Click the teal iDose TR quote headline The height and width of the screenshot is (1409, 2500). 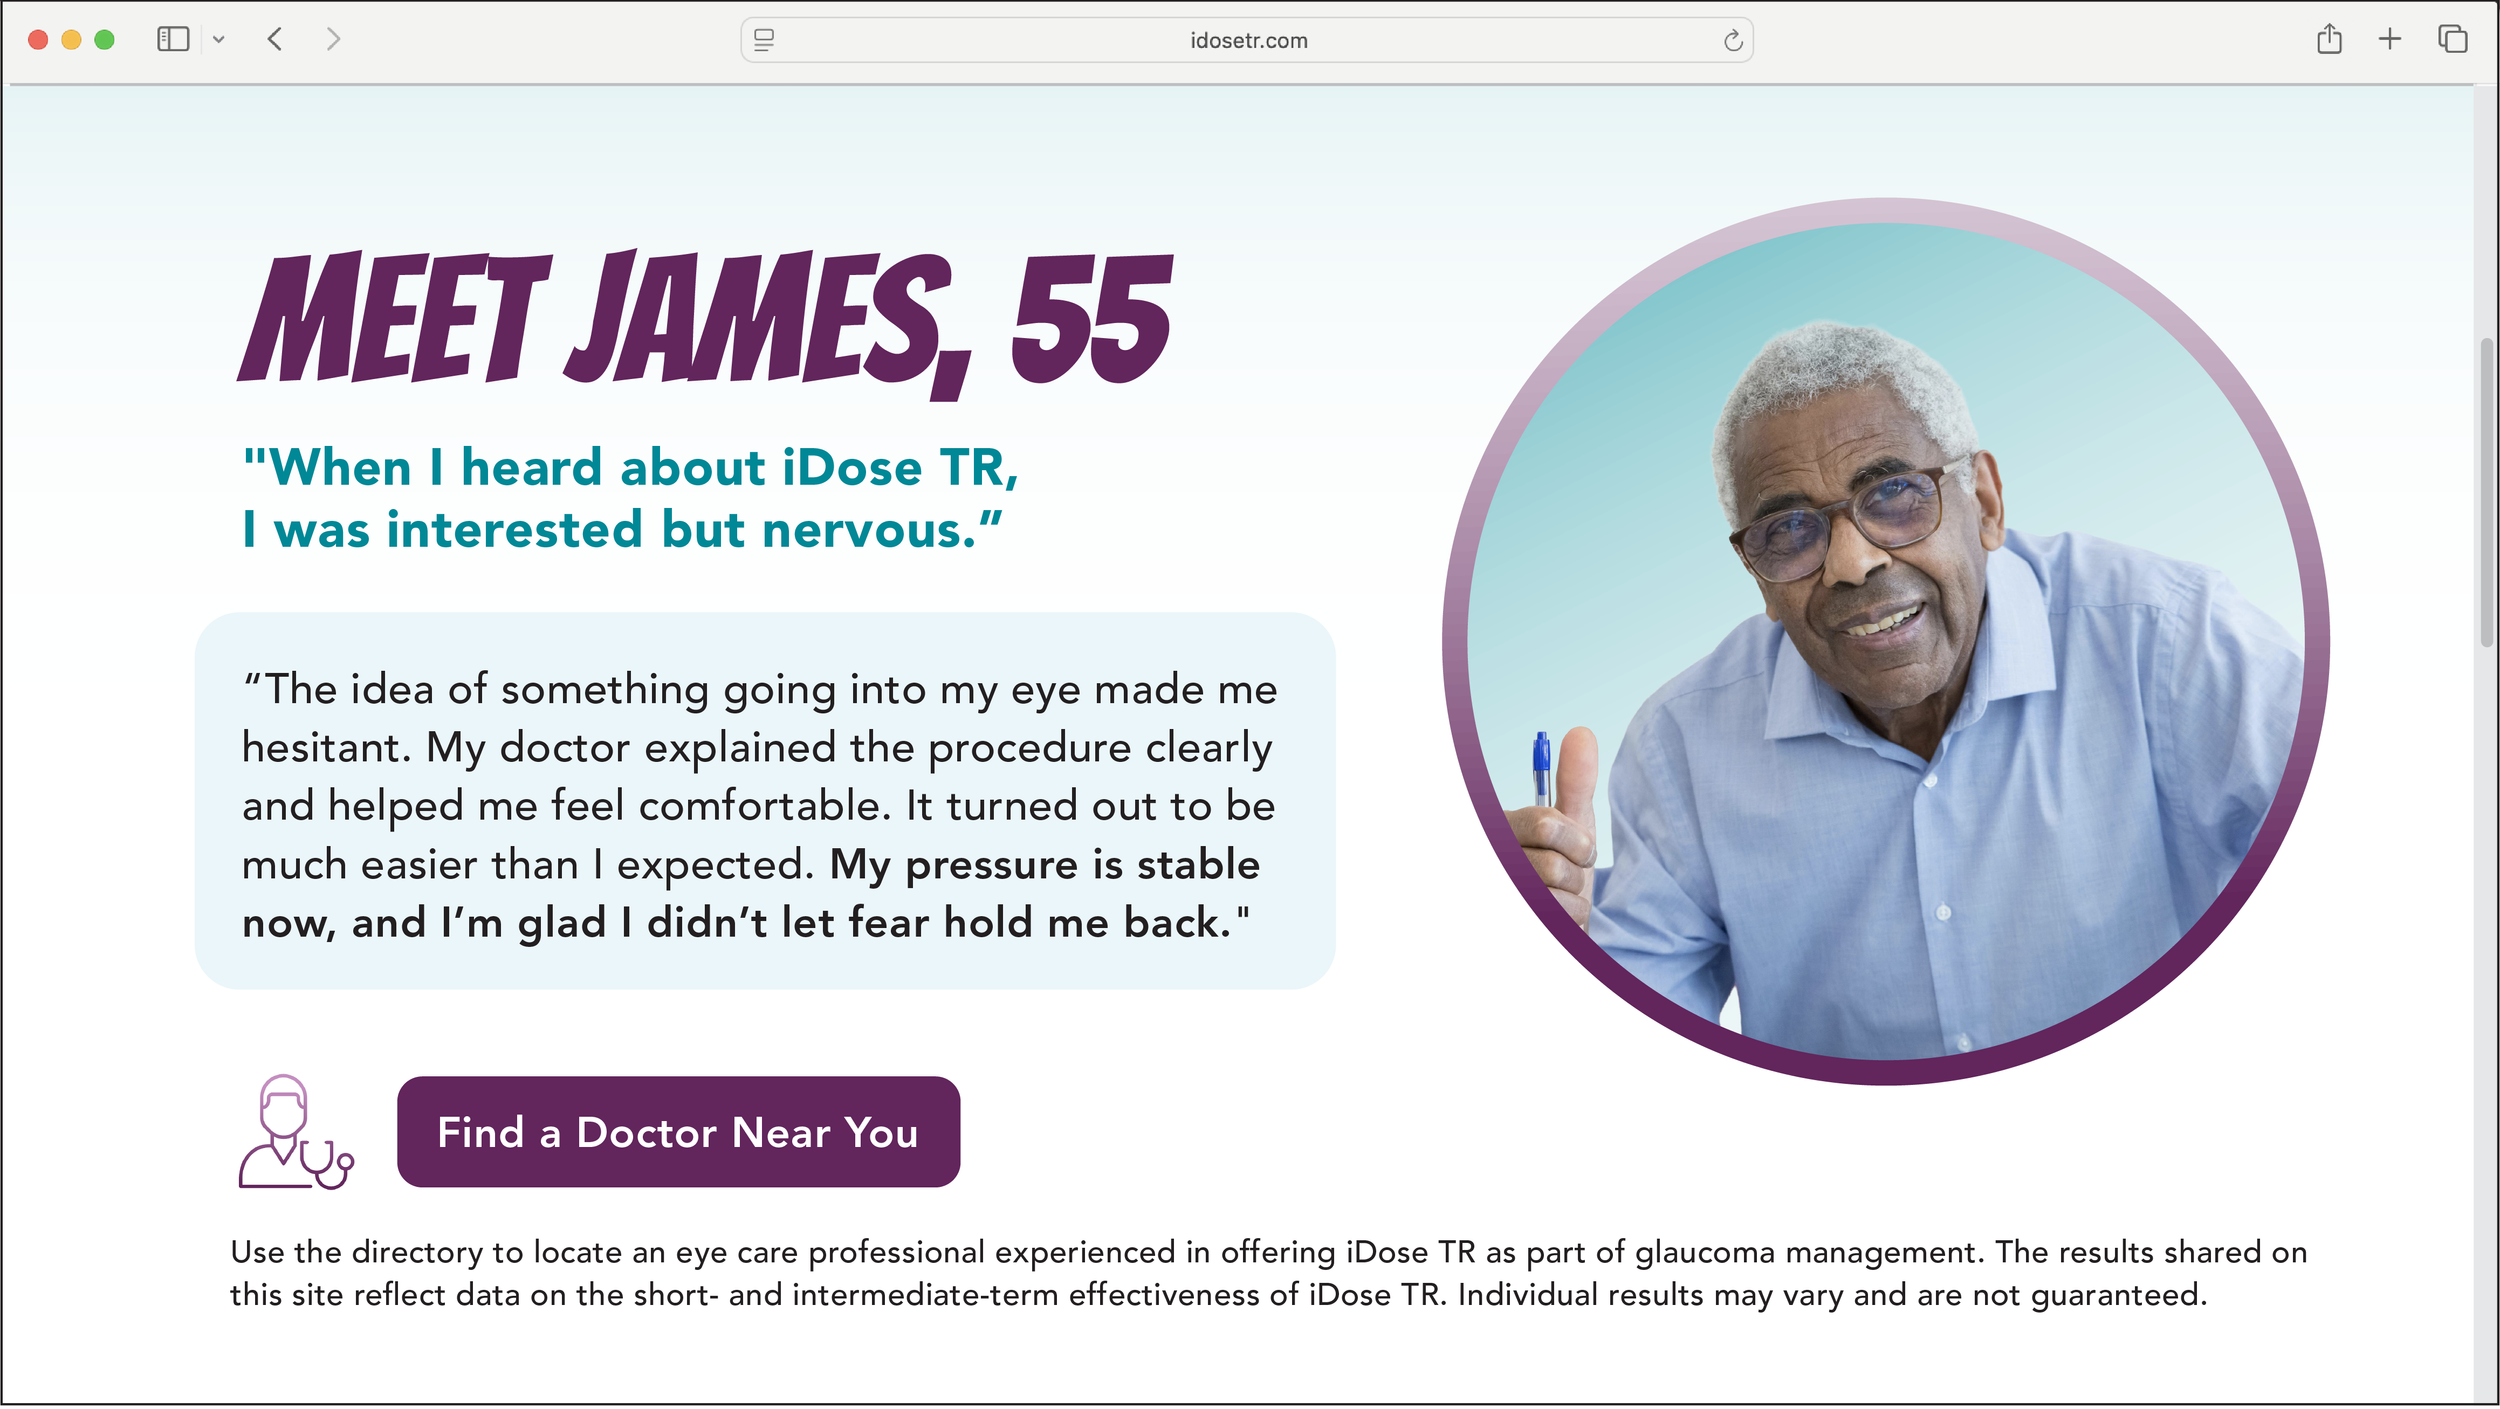(x=630, y=498)
